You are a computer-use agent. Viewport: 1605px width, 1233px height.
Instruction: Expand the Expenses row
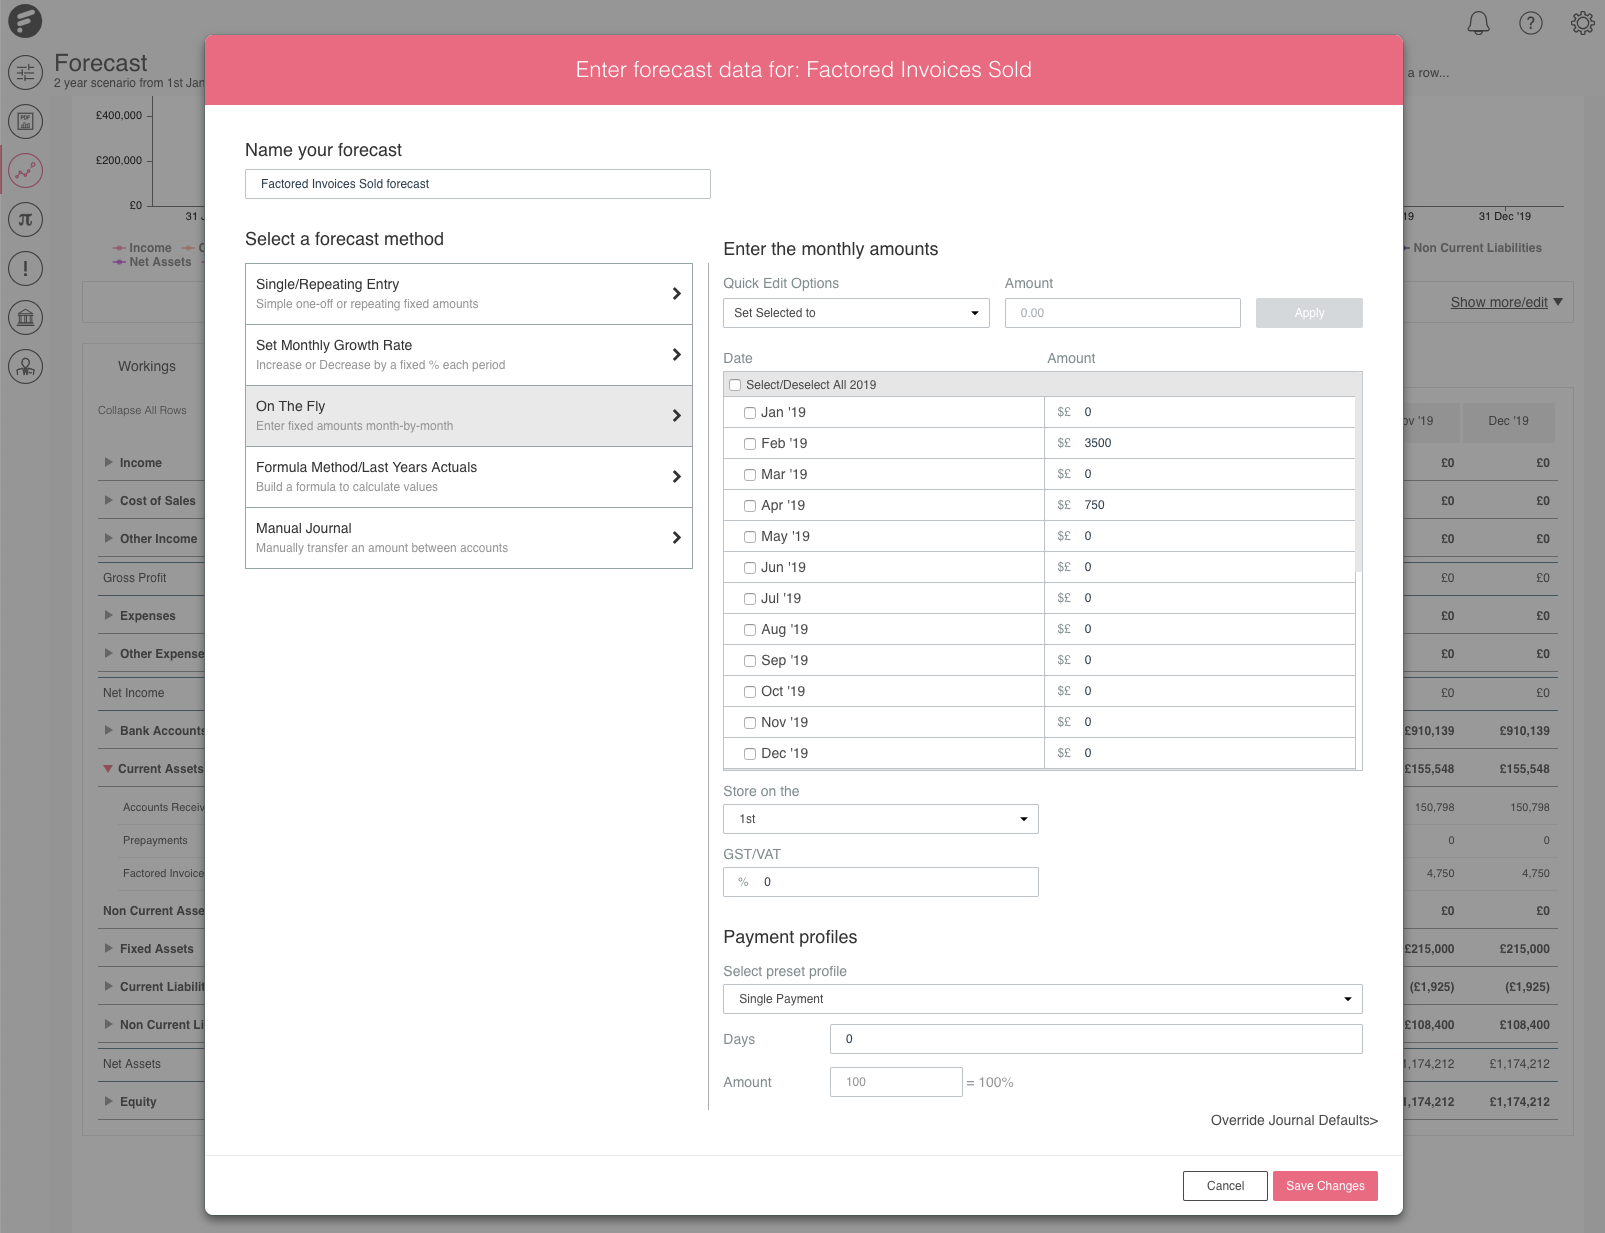pos(108,615)
